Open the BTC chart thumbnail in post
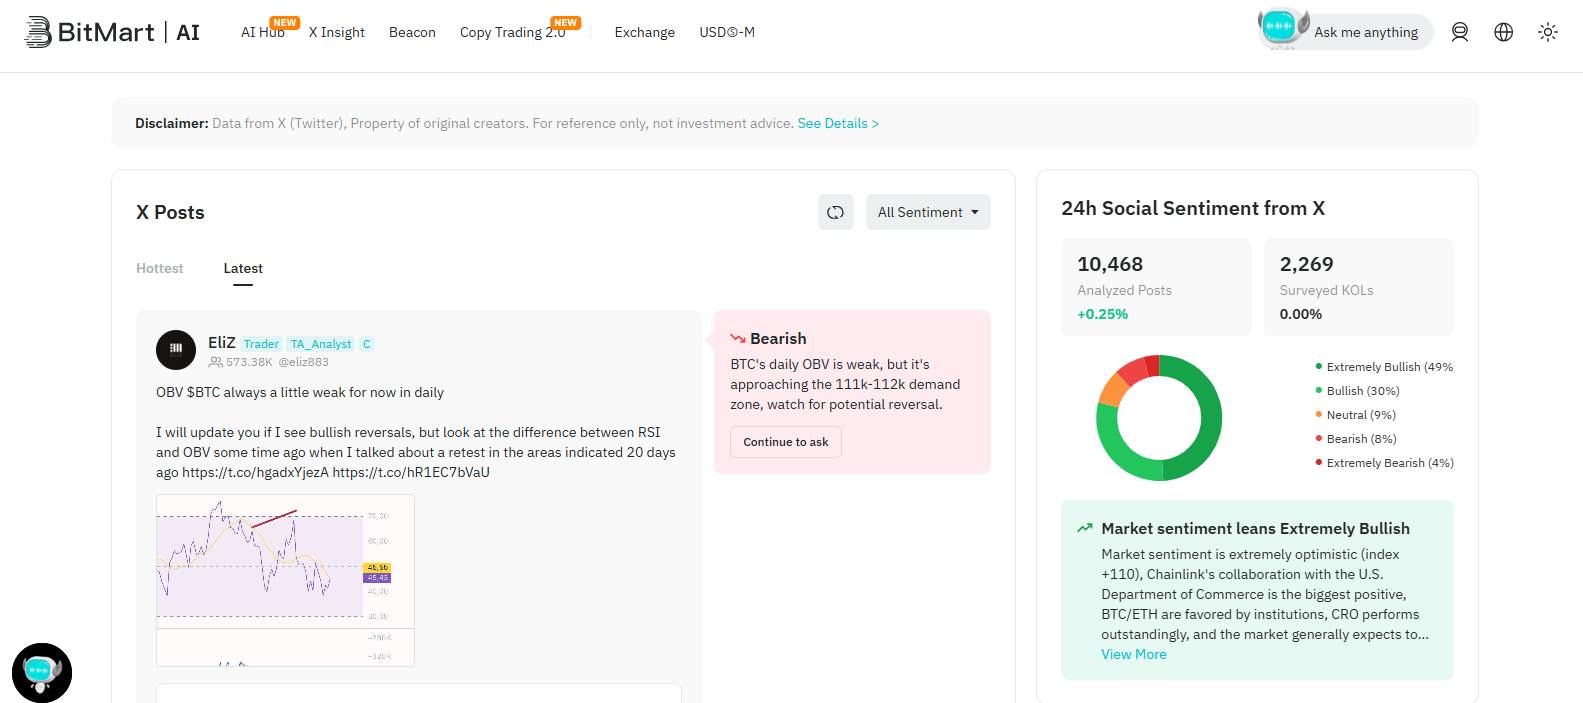1583x703 pixels. point(285,580)
